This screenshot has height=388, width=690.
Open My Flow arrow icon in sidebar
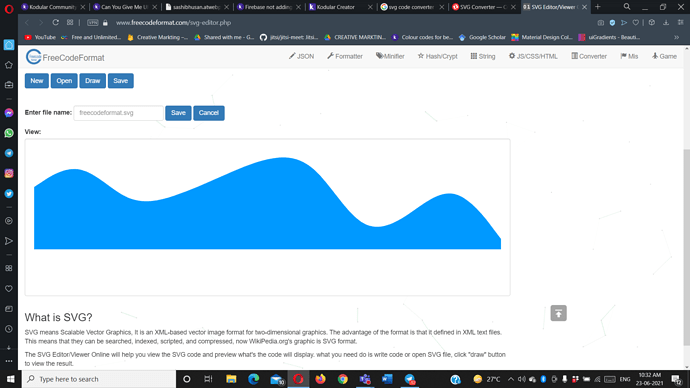click(9, 241)
